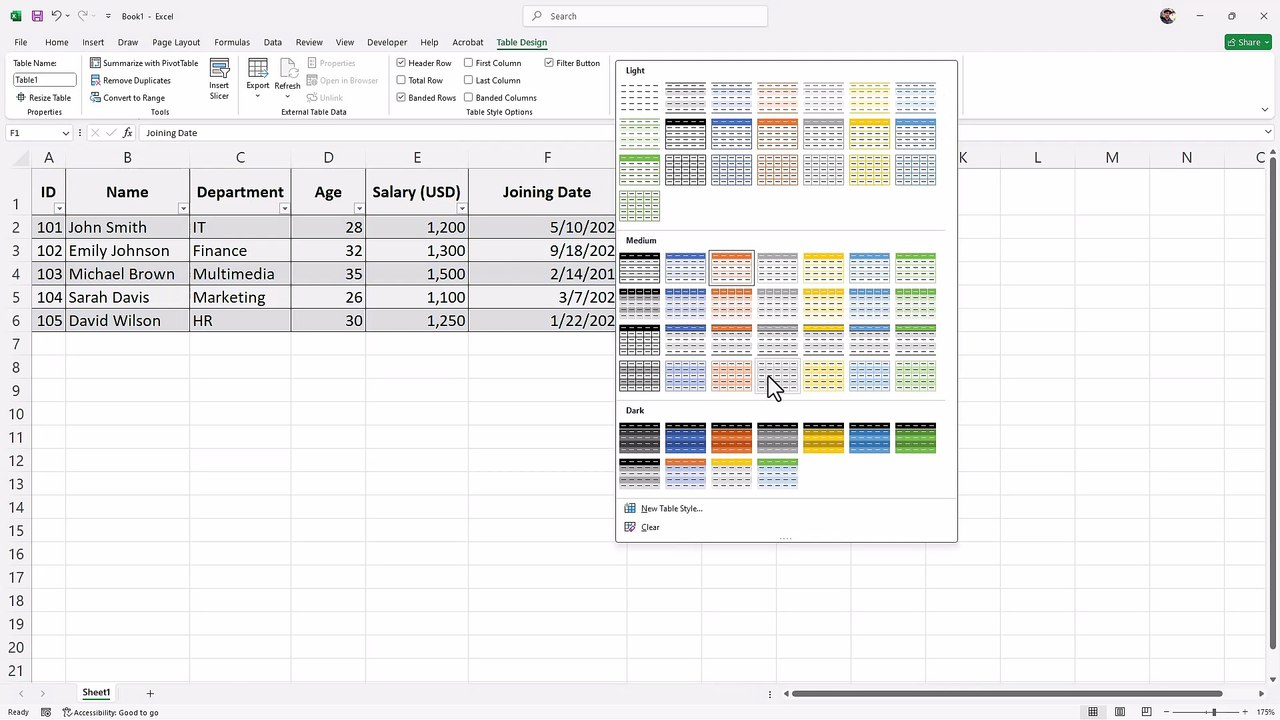Click the Table Name input field

(x=44, y=80)
